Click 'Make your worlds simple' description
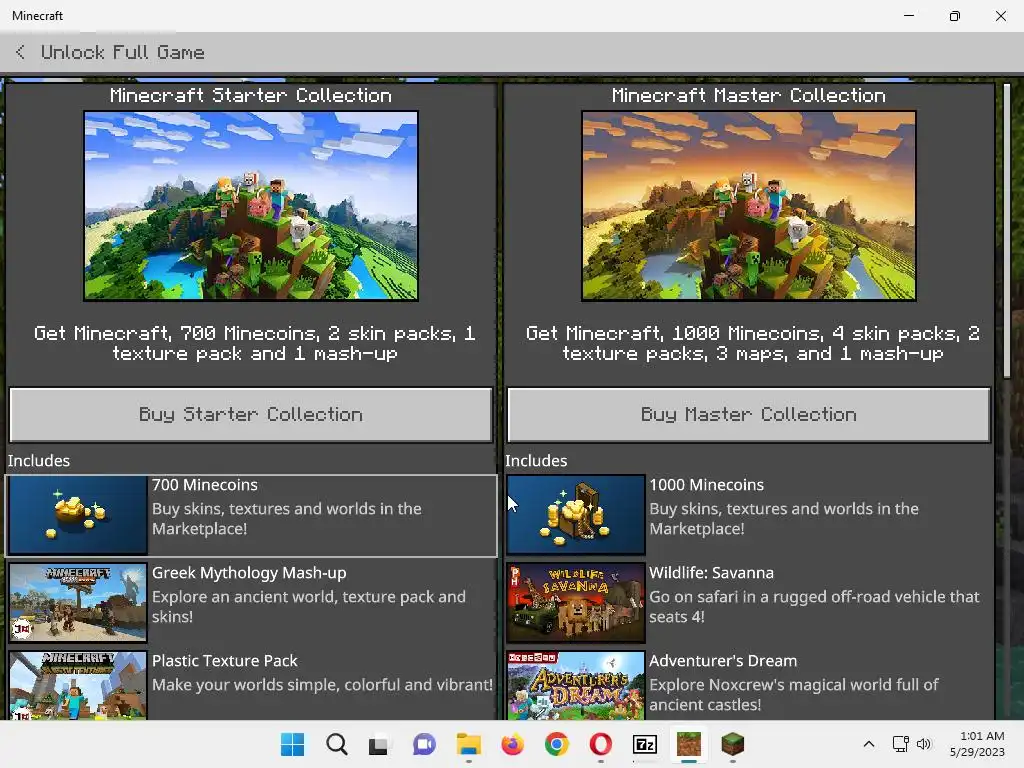This screenshot has width=1024, height=768. pos(322,685)
